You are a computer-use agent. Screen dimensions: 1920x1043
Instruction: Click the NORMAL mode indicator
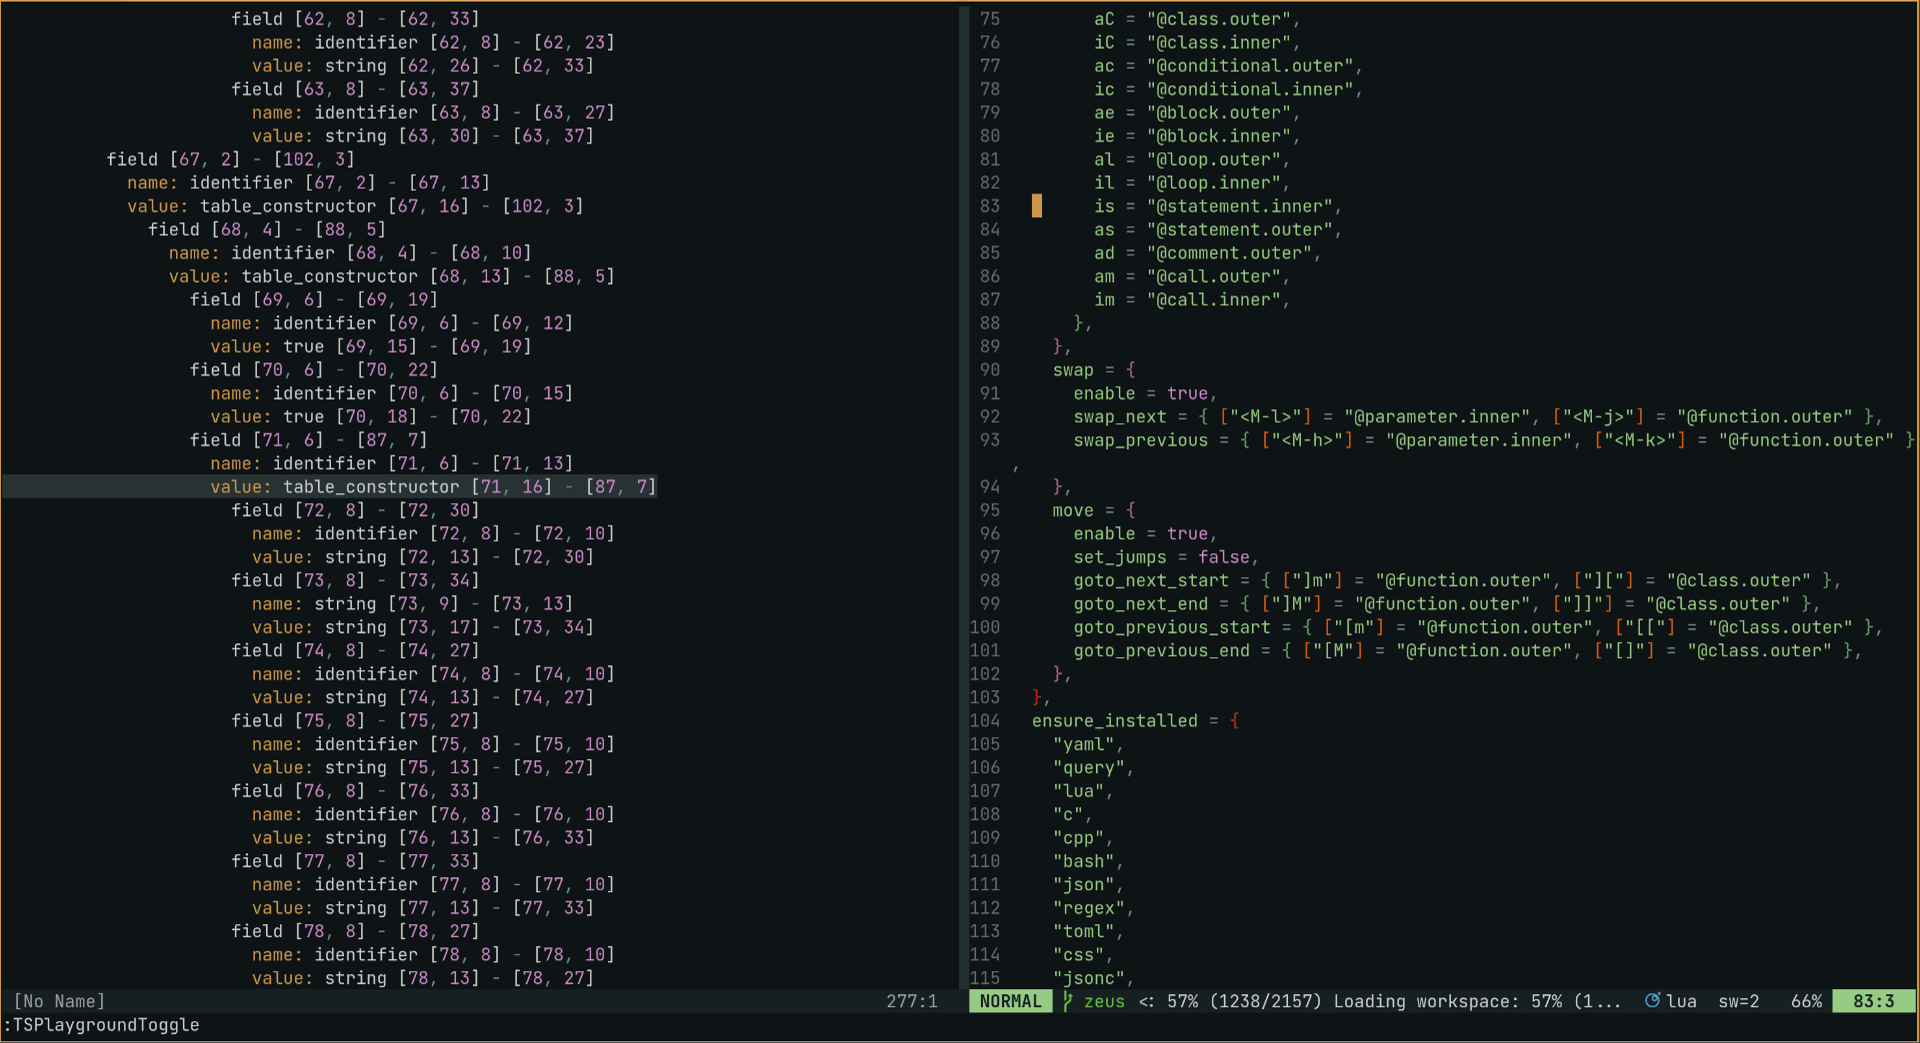point(1010,1001)
